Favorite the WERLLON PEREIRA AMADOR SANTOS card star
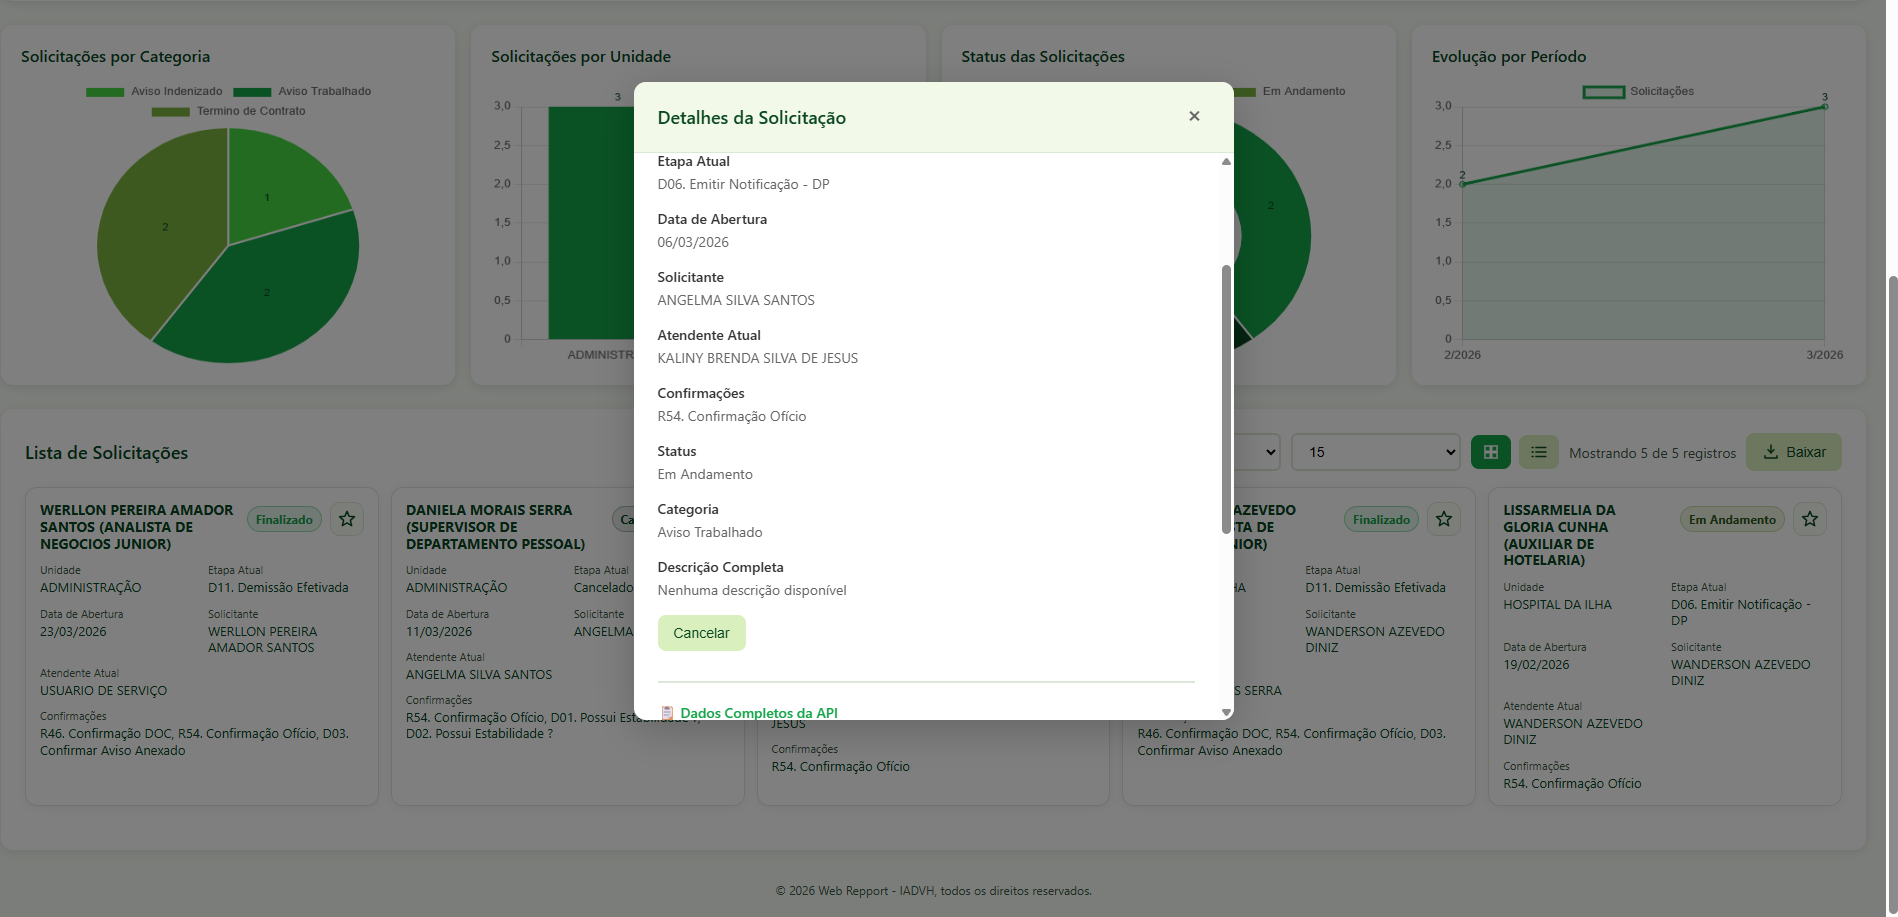Screen dimensions: 1898x917 click(x=347, y=519)
